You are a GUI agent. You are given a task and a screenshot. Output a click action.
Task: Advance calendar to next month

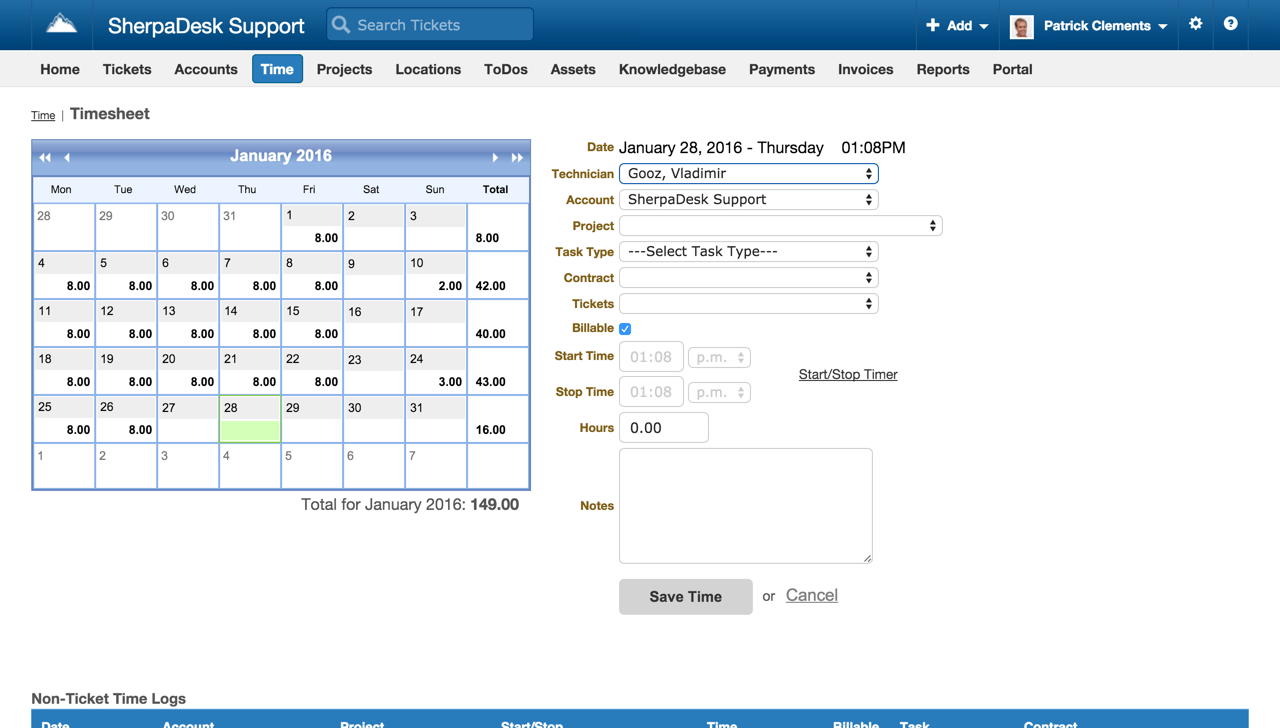[495, 157]
